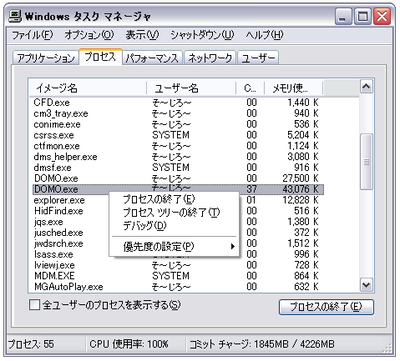Click the CPU 使用率: 100% status text
400x361 pixels.
click(129, 344)
